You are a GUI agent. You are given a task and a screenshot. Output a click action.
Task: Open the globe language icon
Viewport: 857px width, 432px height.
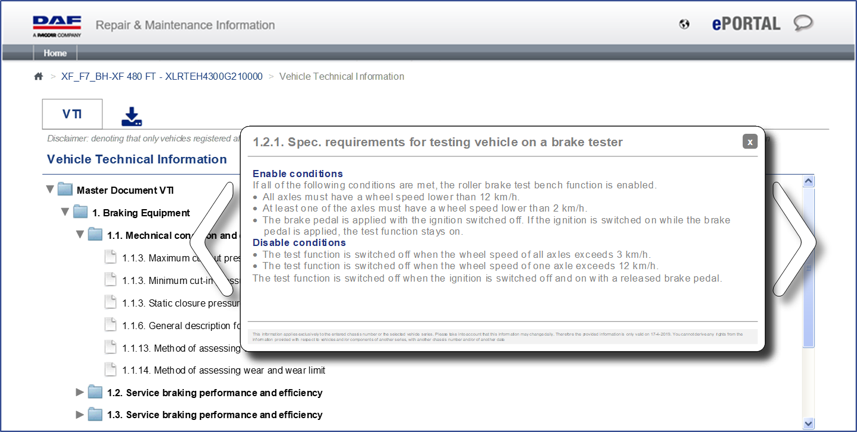coord(684,24)
